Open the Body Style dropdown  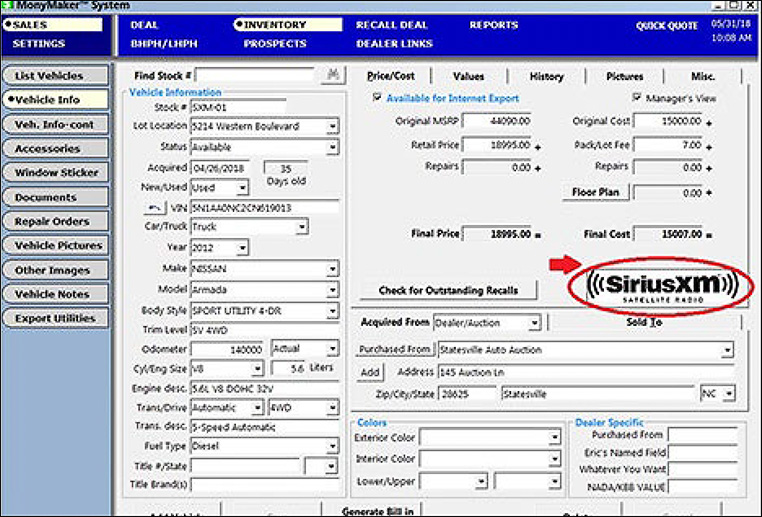pyautogui.click(x=332, y=311)
